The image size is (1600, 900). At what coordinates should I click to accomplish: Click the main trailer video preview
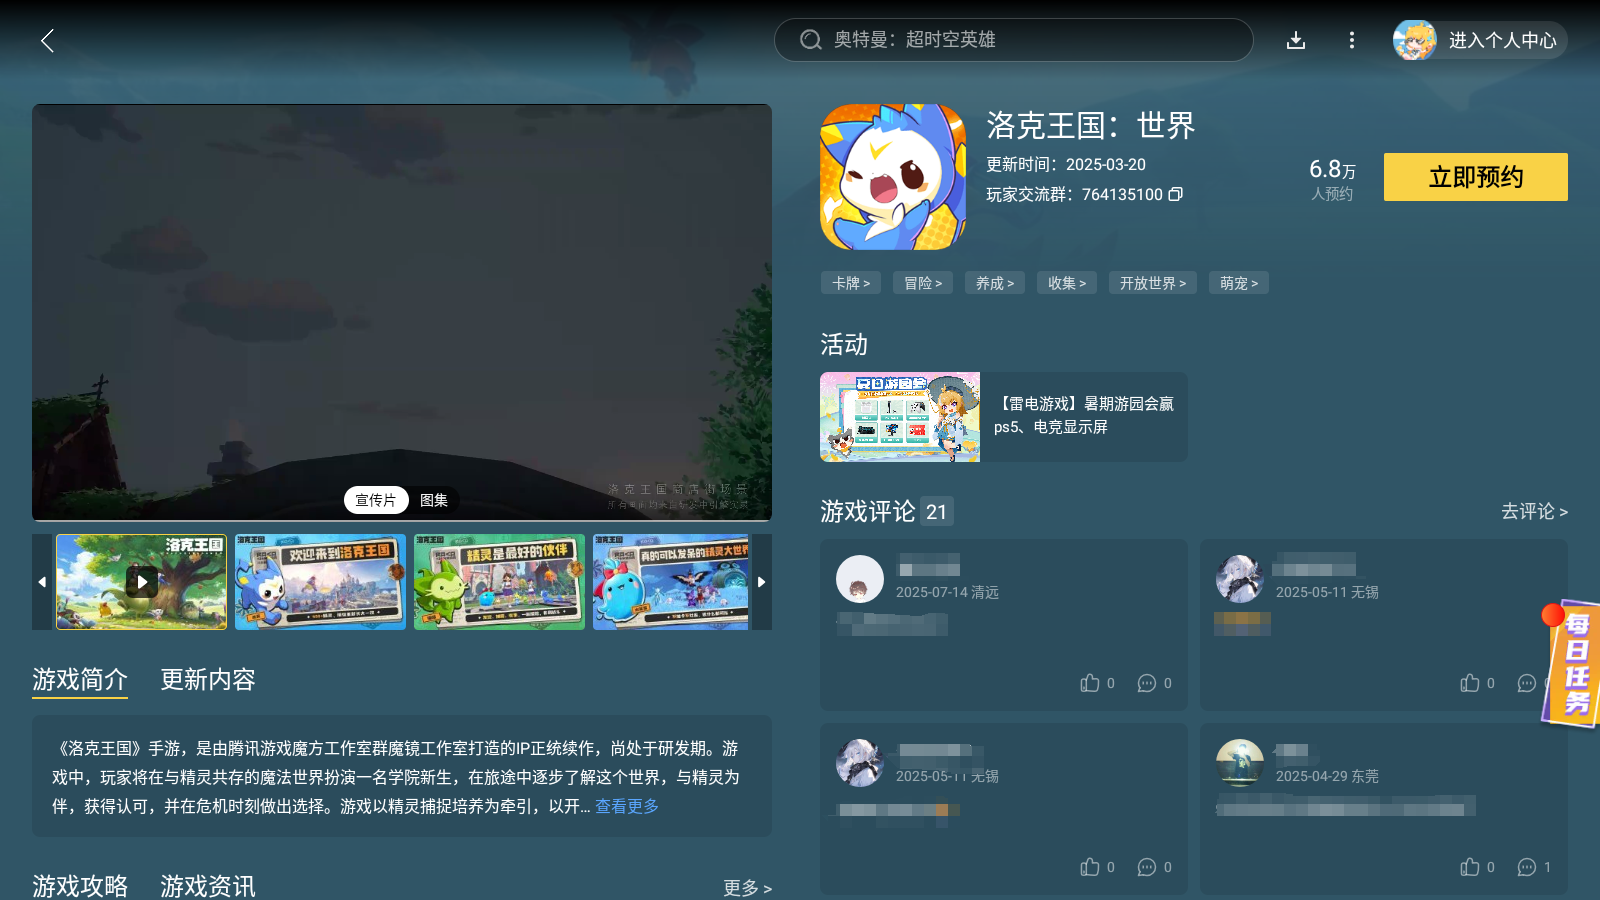click(402, 312)
